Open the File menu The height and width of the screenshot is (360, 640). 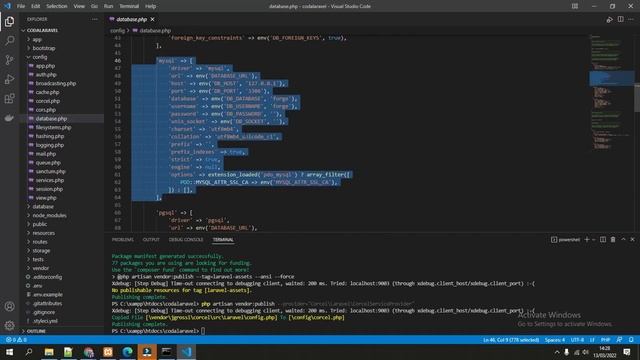click(21, 6)
